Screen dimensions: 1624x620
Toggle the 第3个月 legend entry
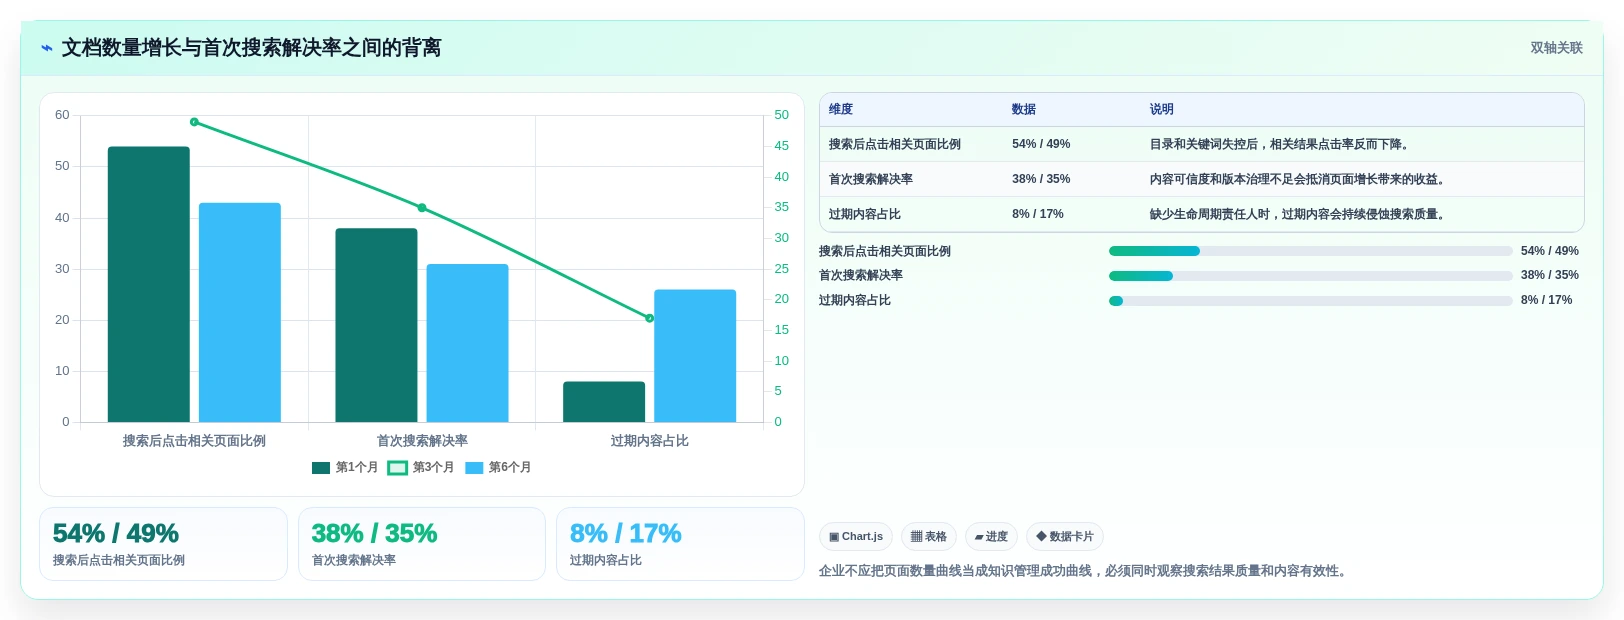(421, 468)
